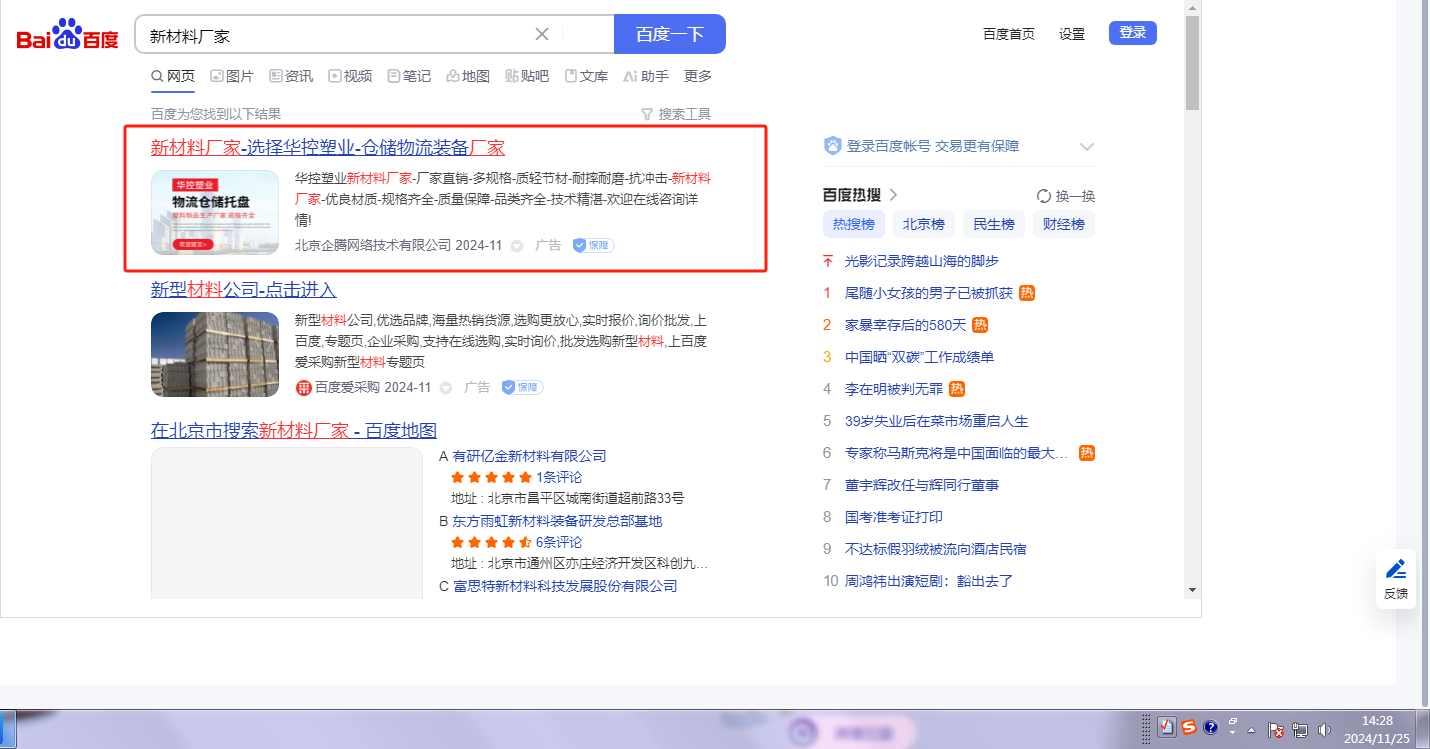Viewport: 1430px width, 749px height.
Task: Click the Baidu logo
Action: 67,36
